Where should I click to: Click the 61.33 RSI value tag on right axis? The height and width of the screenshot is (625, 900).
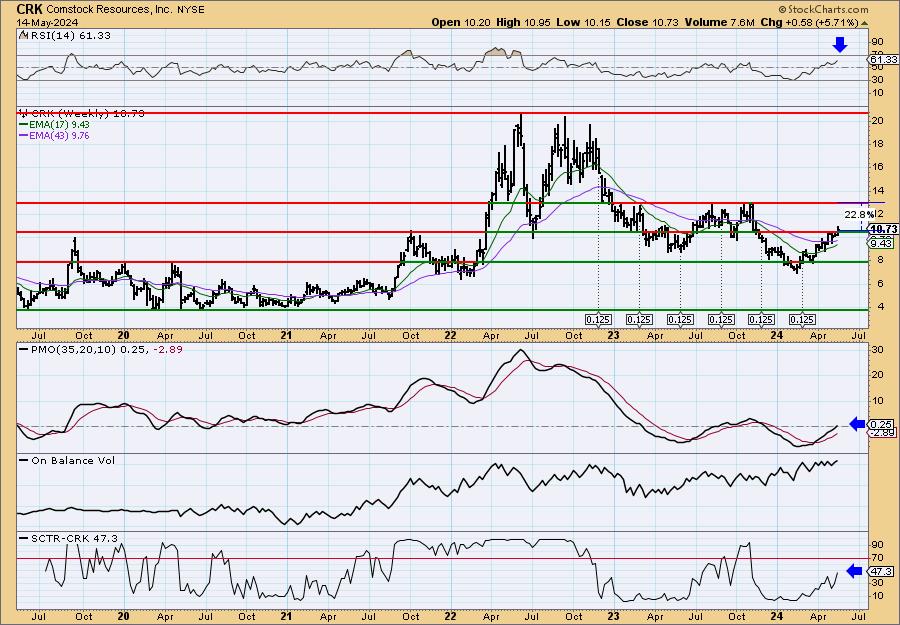click(884, 60)
